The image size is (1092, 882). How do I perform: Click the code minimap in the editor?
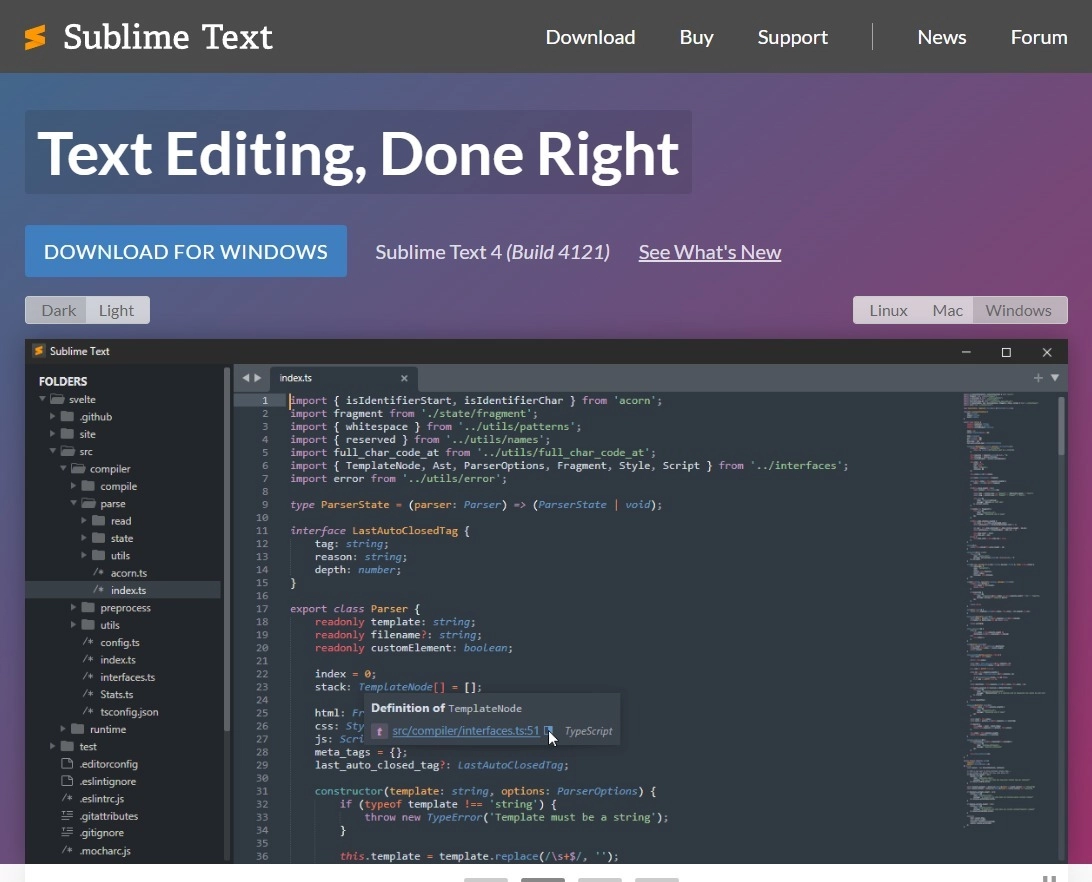pos(1005,600)
